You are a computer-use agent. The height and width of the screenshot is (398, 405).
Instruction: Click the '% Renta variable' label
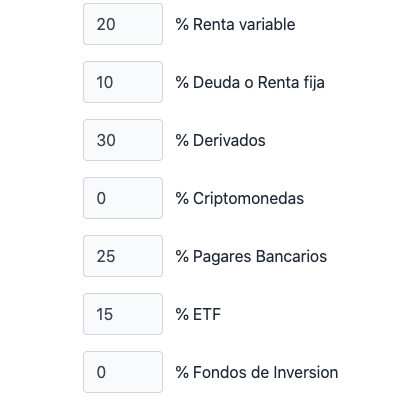tap(235, 24)
